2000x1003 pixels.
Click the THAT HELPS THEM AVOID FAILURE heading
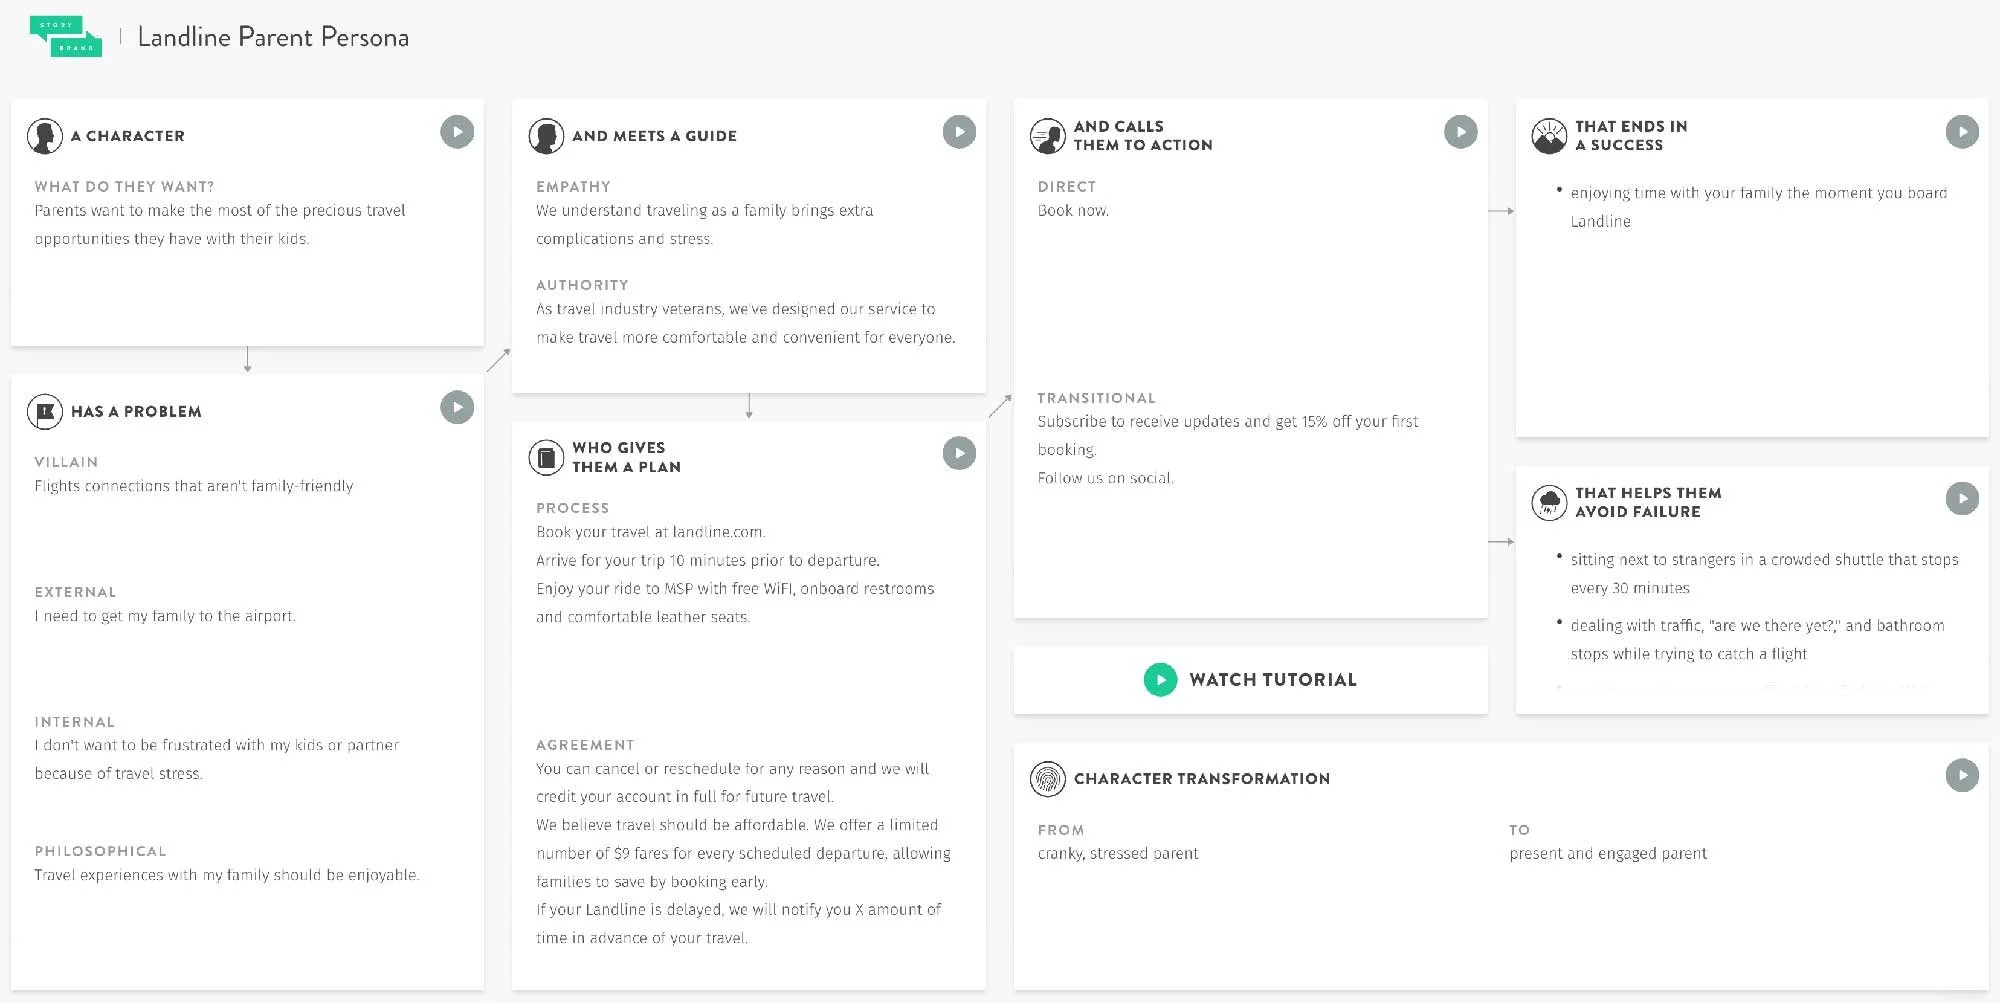coord(1648,502)
